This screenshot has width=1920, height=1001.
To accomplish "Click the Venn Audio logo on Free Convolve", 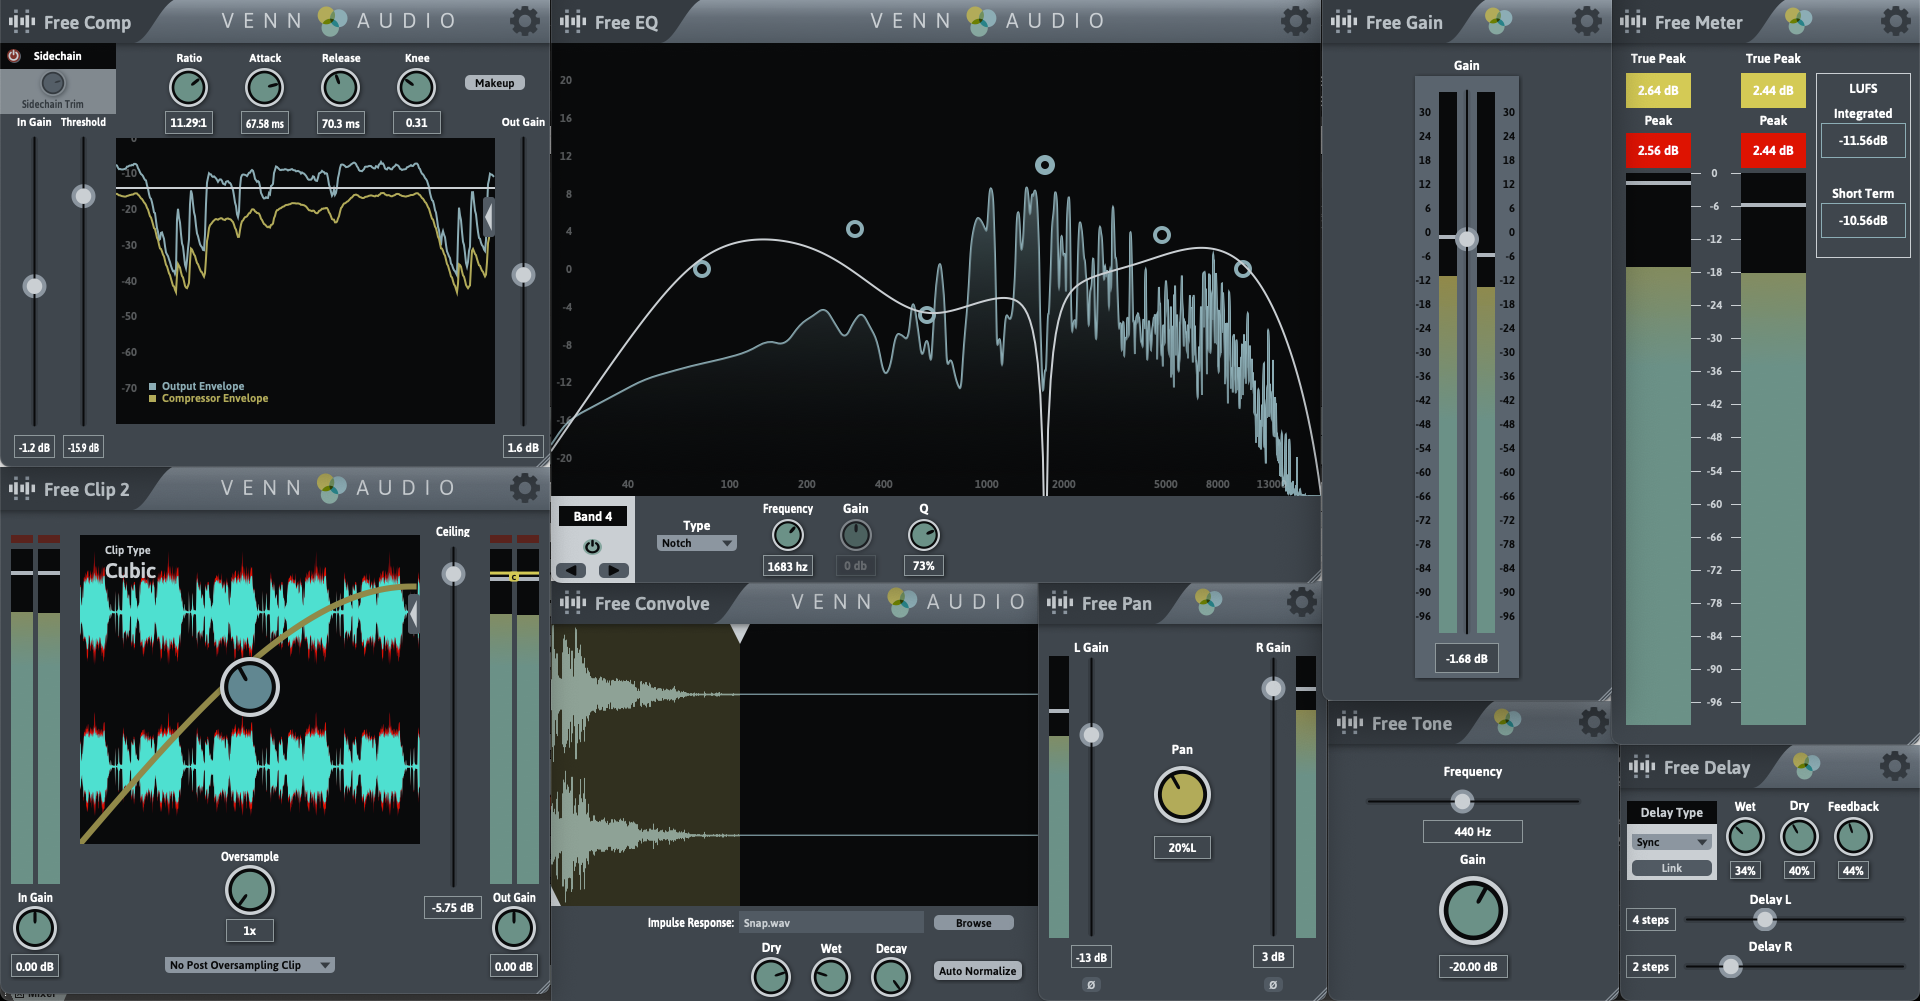I will [905, 602].
